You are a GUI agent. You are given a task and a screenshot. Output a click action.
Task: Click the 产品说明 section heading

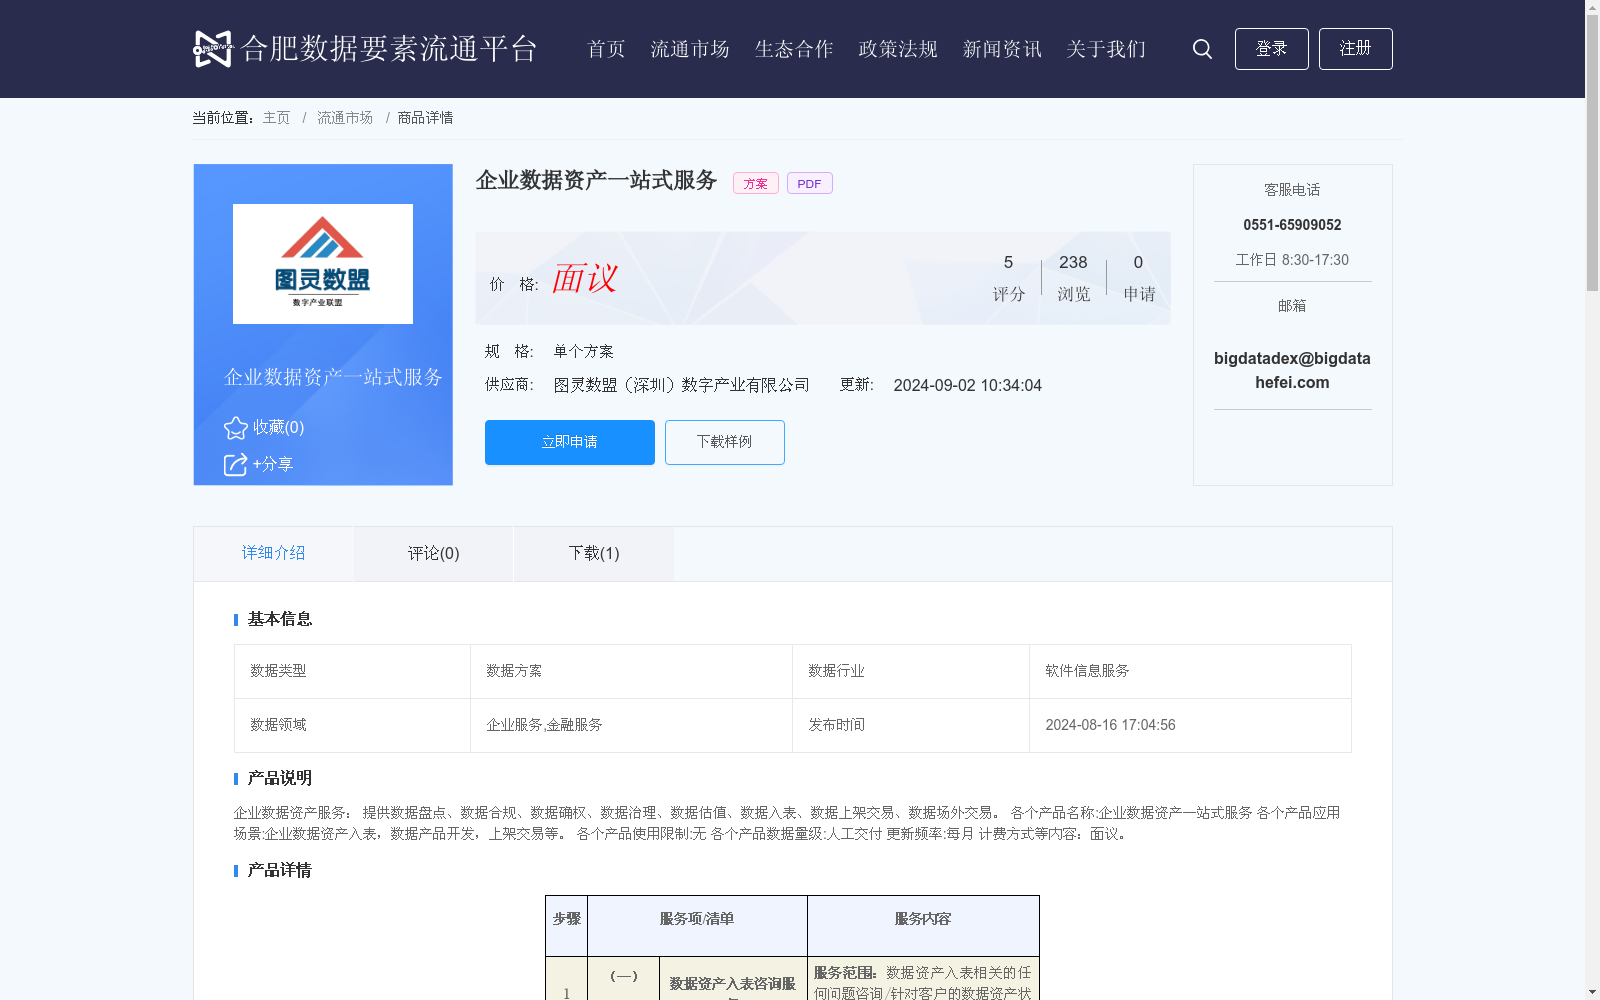[x=280, y=778]
